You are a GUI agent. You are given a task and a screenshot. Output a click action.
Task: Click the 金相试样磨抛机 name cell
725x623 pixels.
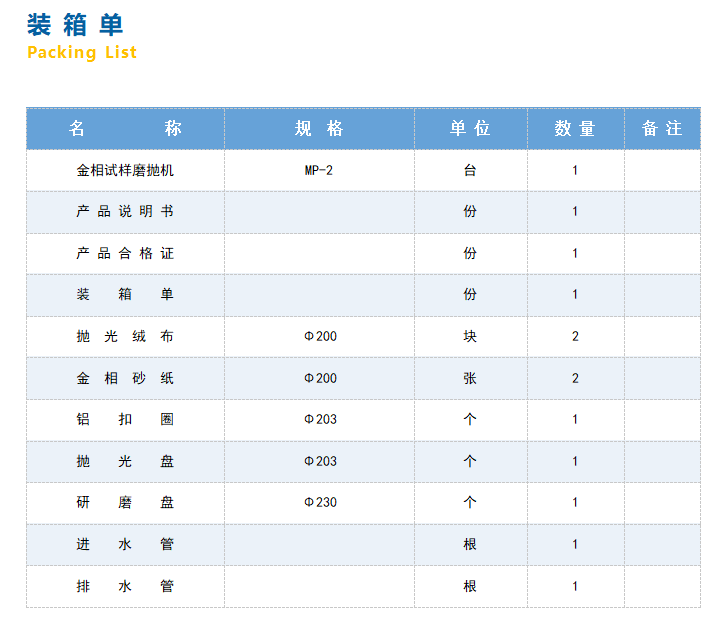[x=125, y=170]
